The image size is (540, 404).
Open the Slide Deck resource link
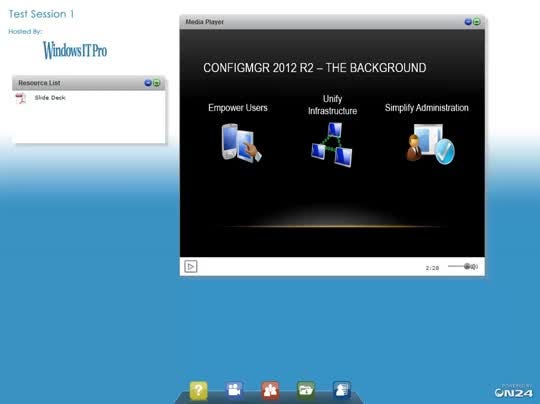(50, 98)
